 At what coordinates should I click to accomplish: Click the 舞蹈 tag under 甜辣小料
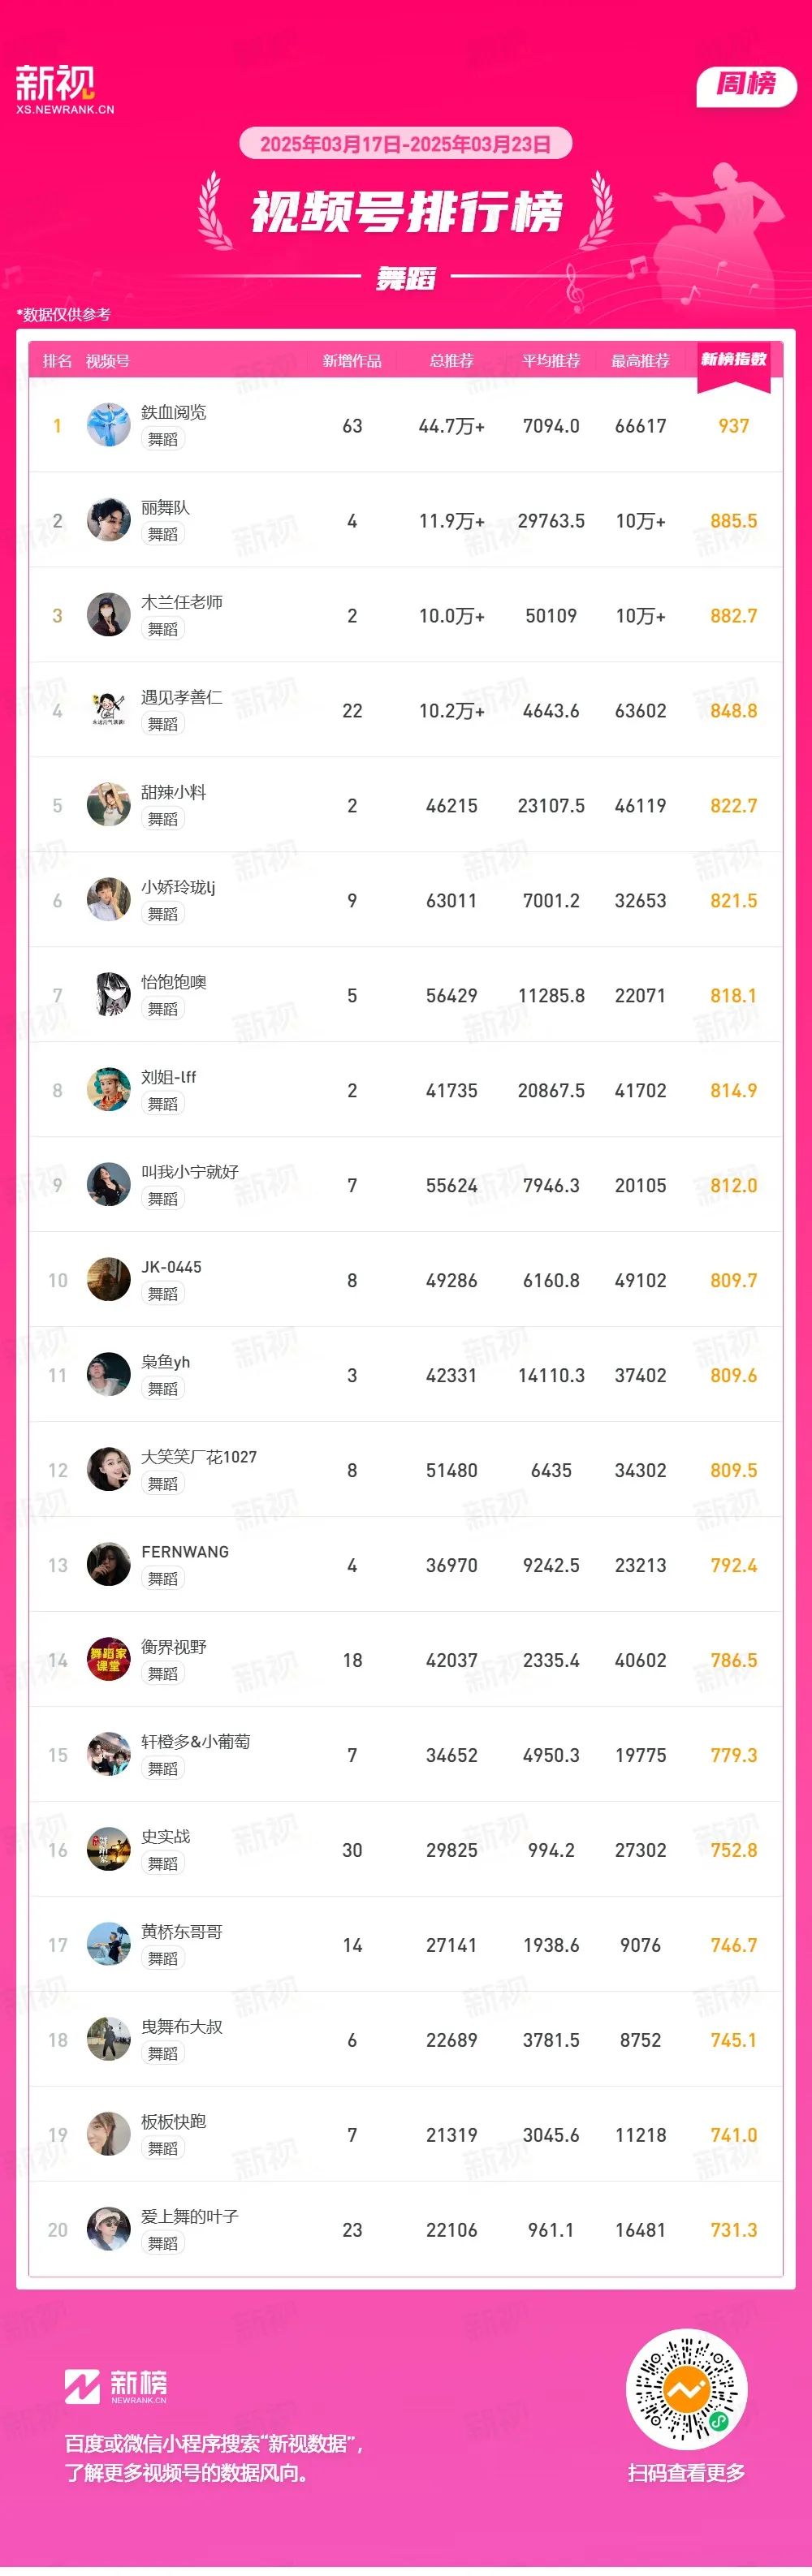pos(163,819)
